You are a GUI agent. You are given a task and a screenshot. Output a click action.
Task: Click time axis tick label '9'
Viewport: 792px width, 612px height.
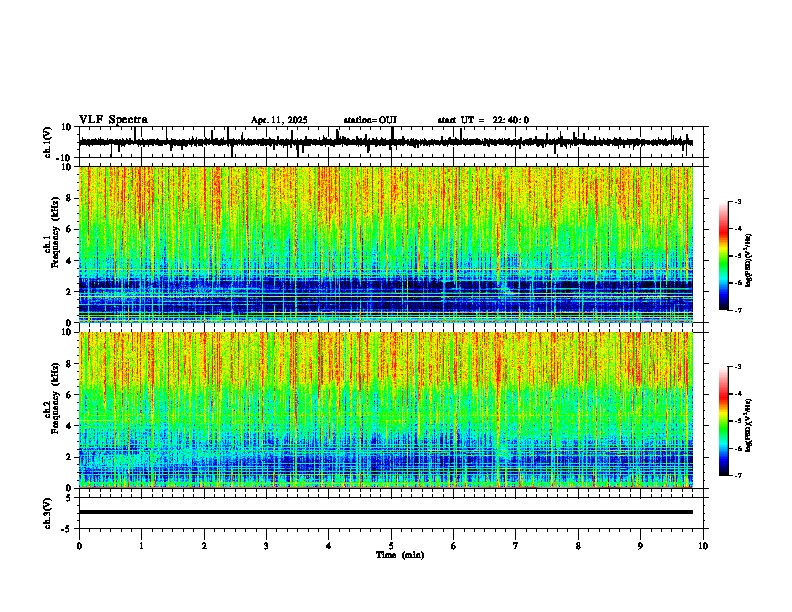[640, 546]
